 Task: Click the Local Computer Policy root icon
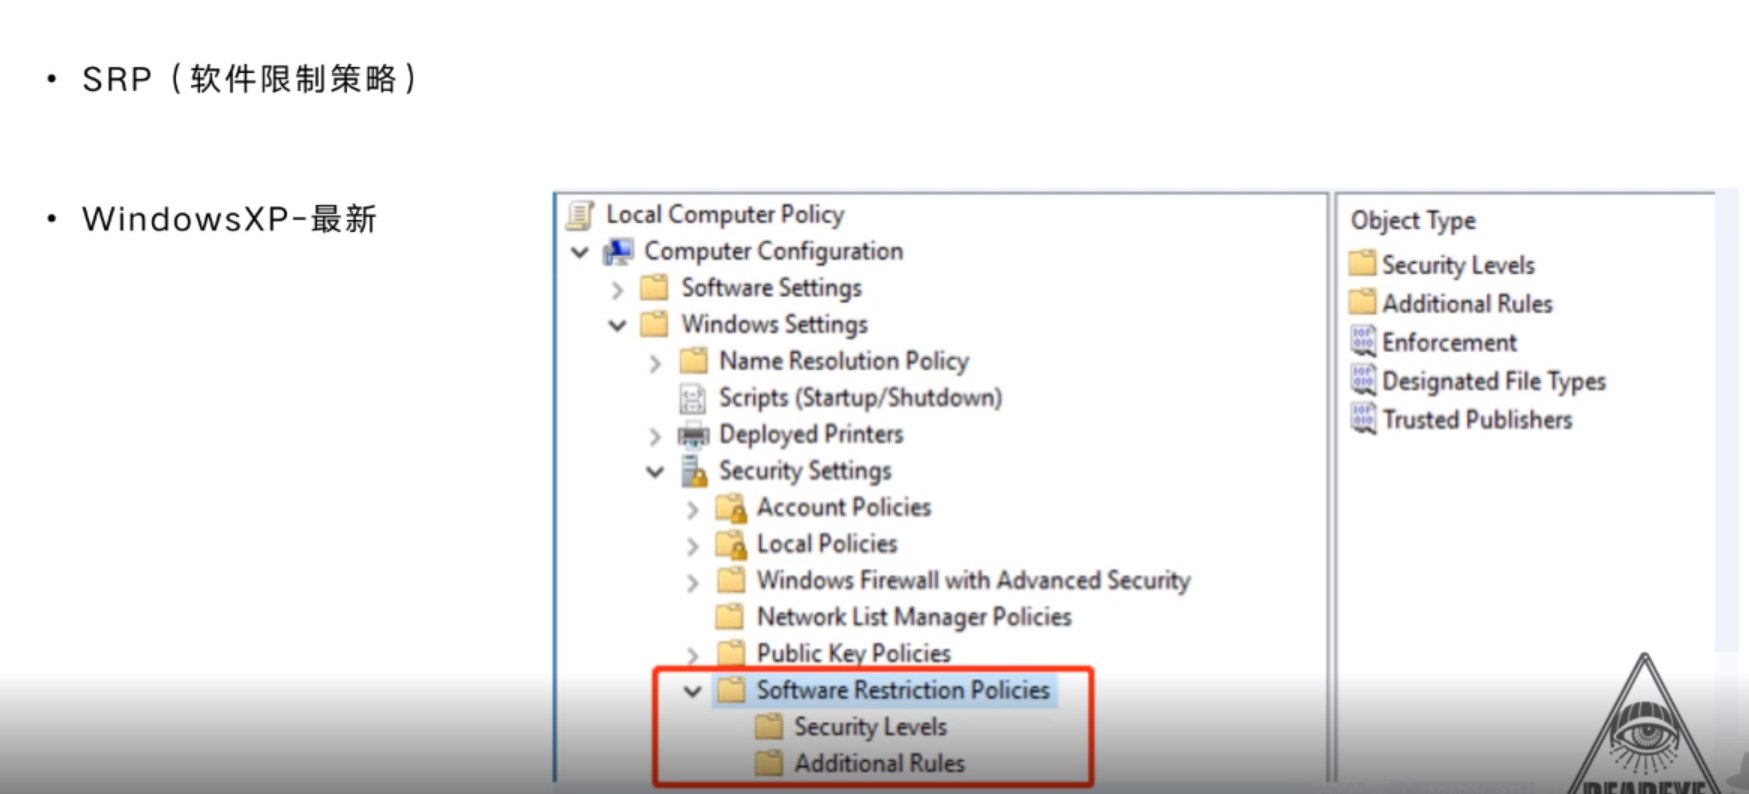click(580, 215)
